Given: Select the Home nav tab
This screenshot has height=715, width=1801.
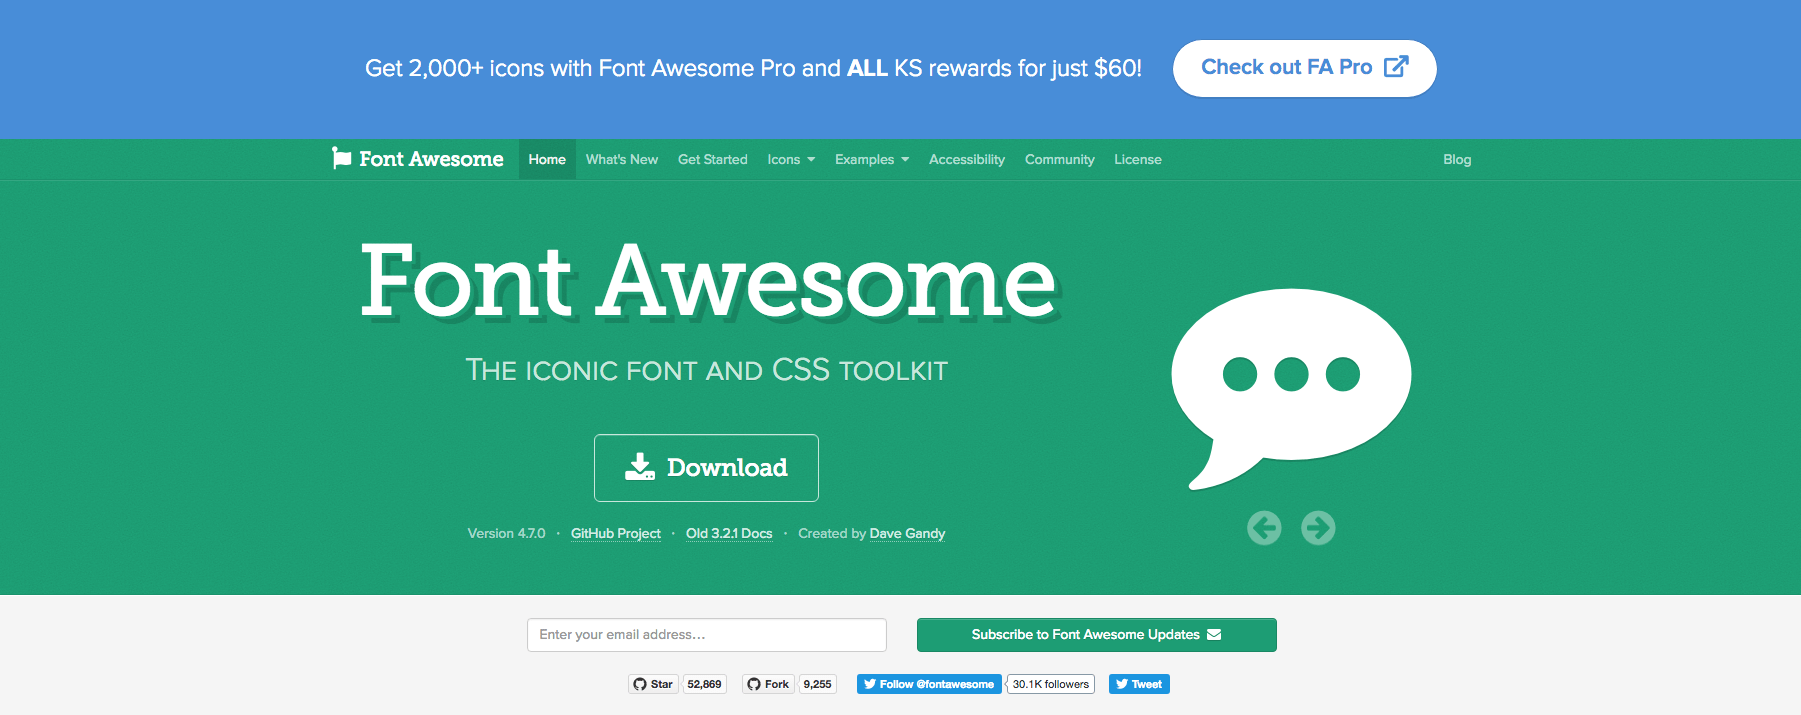Looking at the screenshot, I should (547, 159).
